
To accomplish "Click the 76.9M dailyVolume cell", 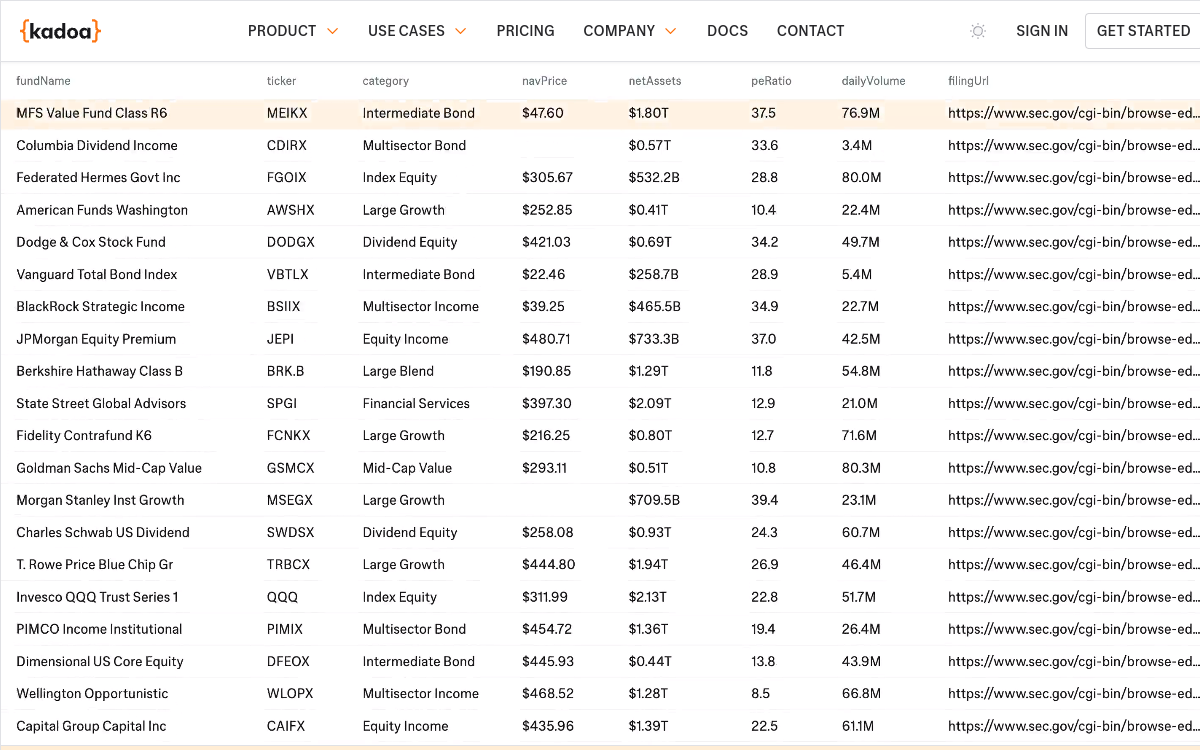I will (861, 113).
